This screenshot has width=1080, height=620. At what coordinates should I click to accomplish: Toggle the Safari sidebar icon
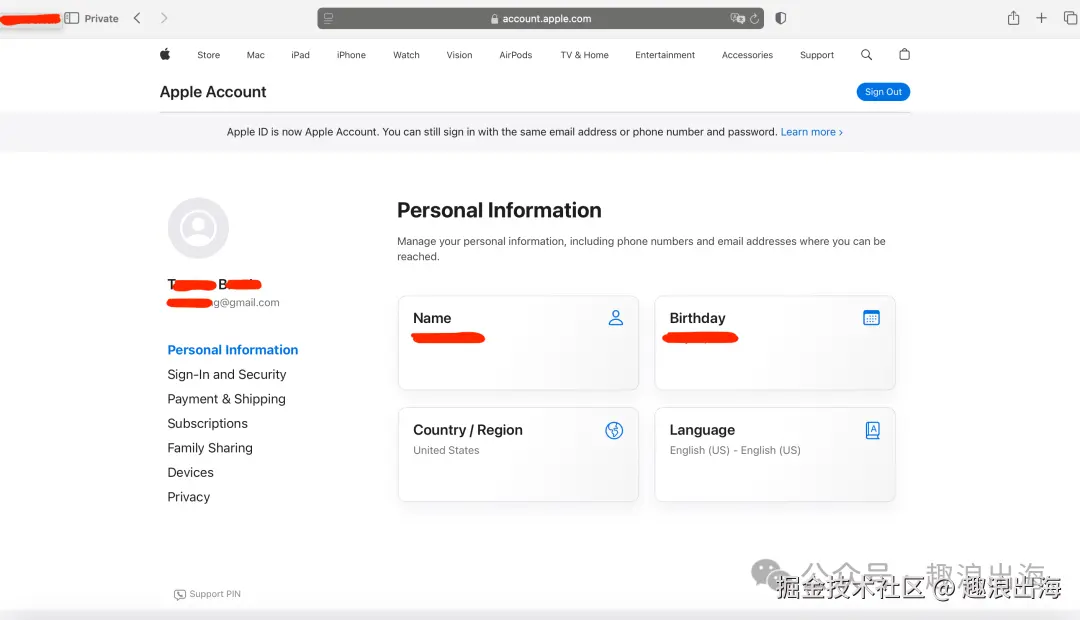coord(72,18)
